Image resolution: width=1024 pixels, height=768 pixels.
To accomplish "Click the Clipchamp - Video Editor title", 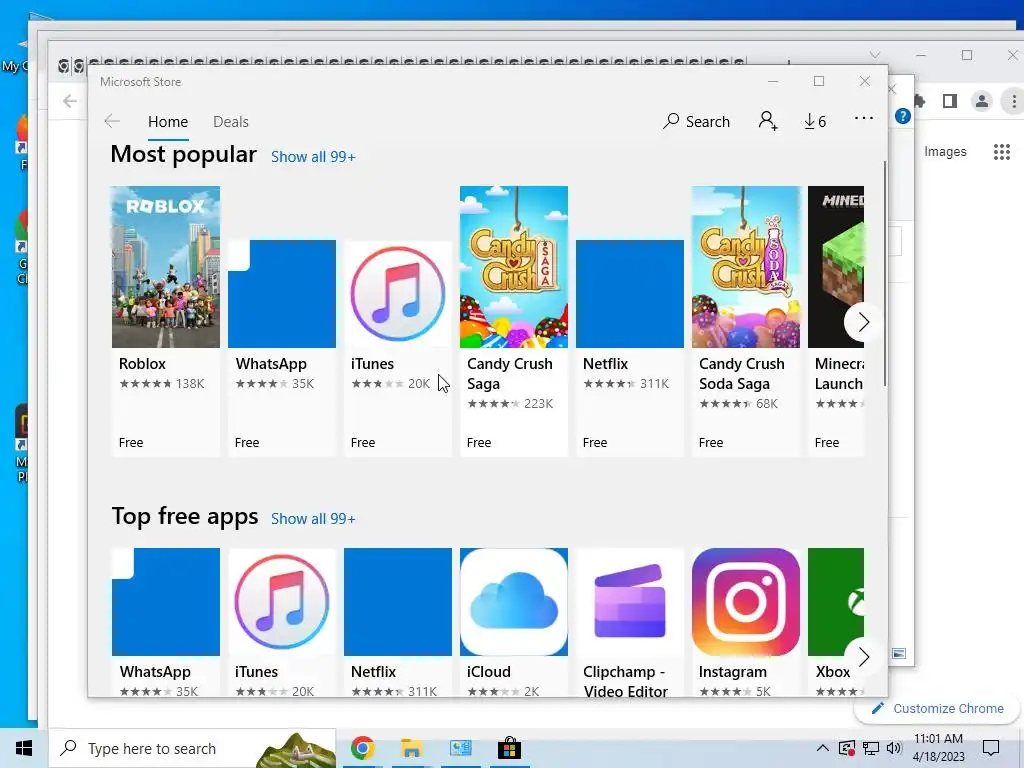I will point(626,681).
